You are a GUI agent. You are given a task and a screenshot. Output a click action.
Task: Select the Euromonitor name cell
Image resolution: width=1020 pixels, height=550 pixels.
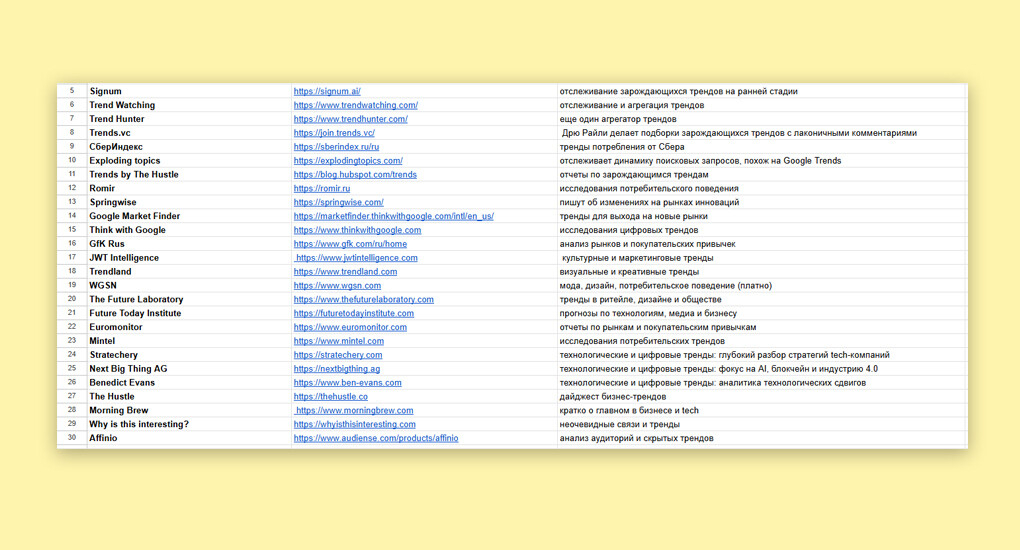point(189,327)
